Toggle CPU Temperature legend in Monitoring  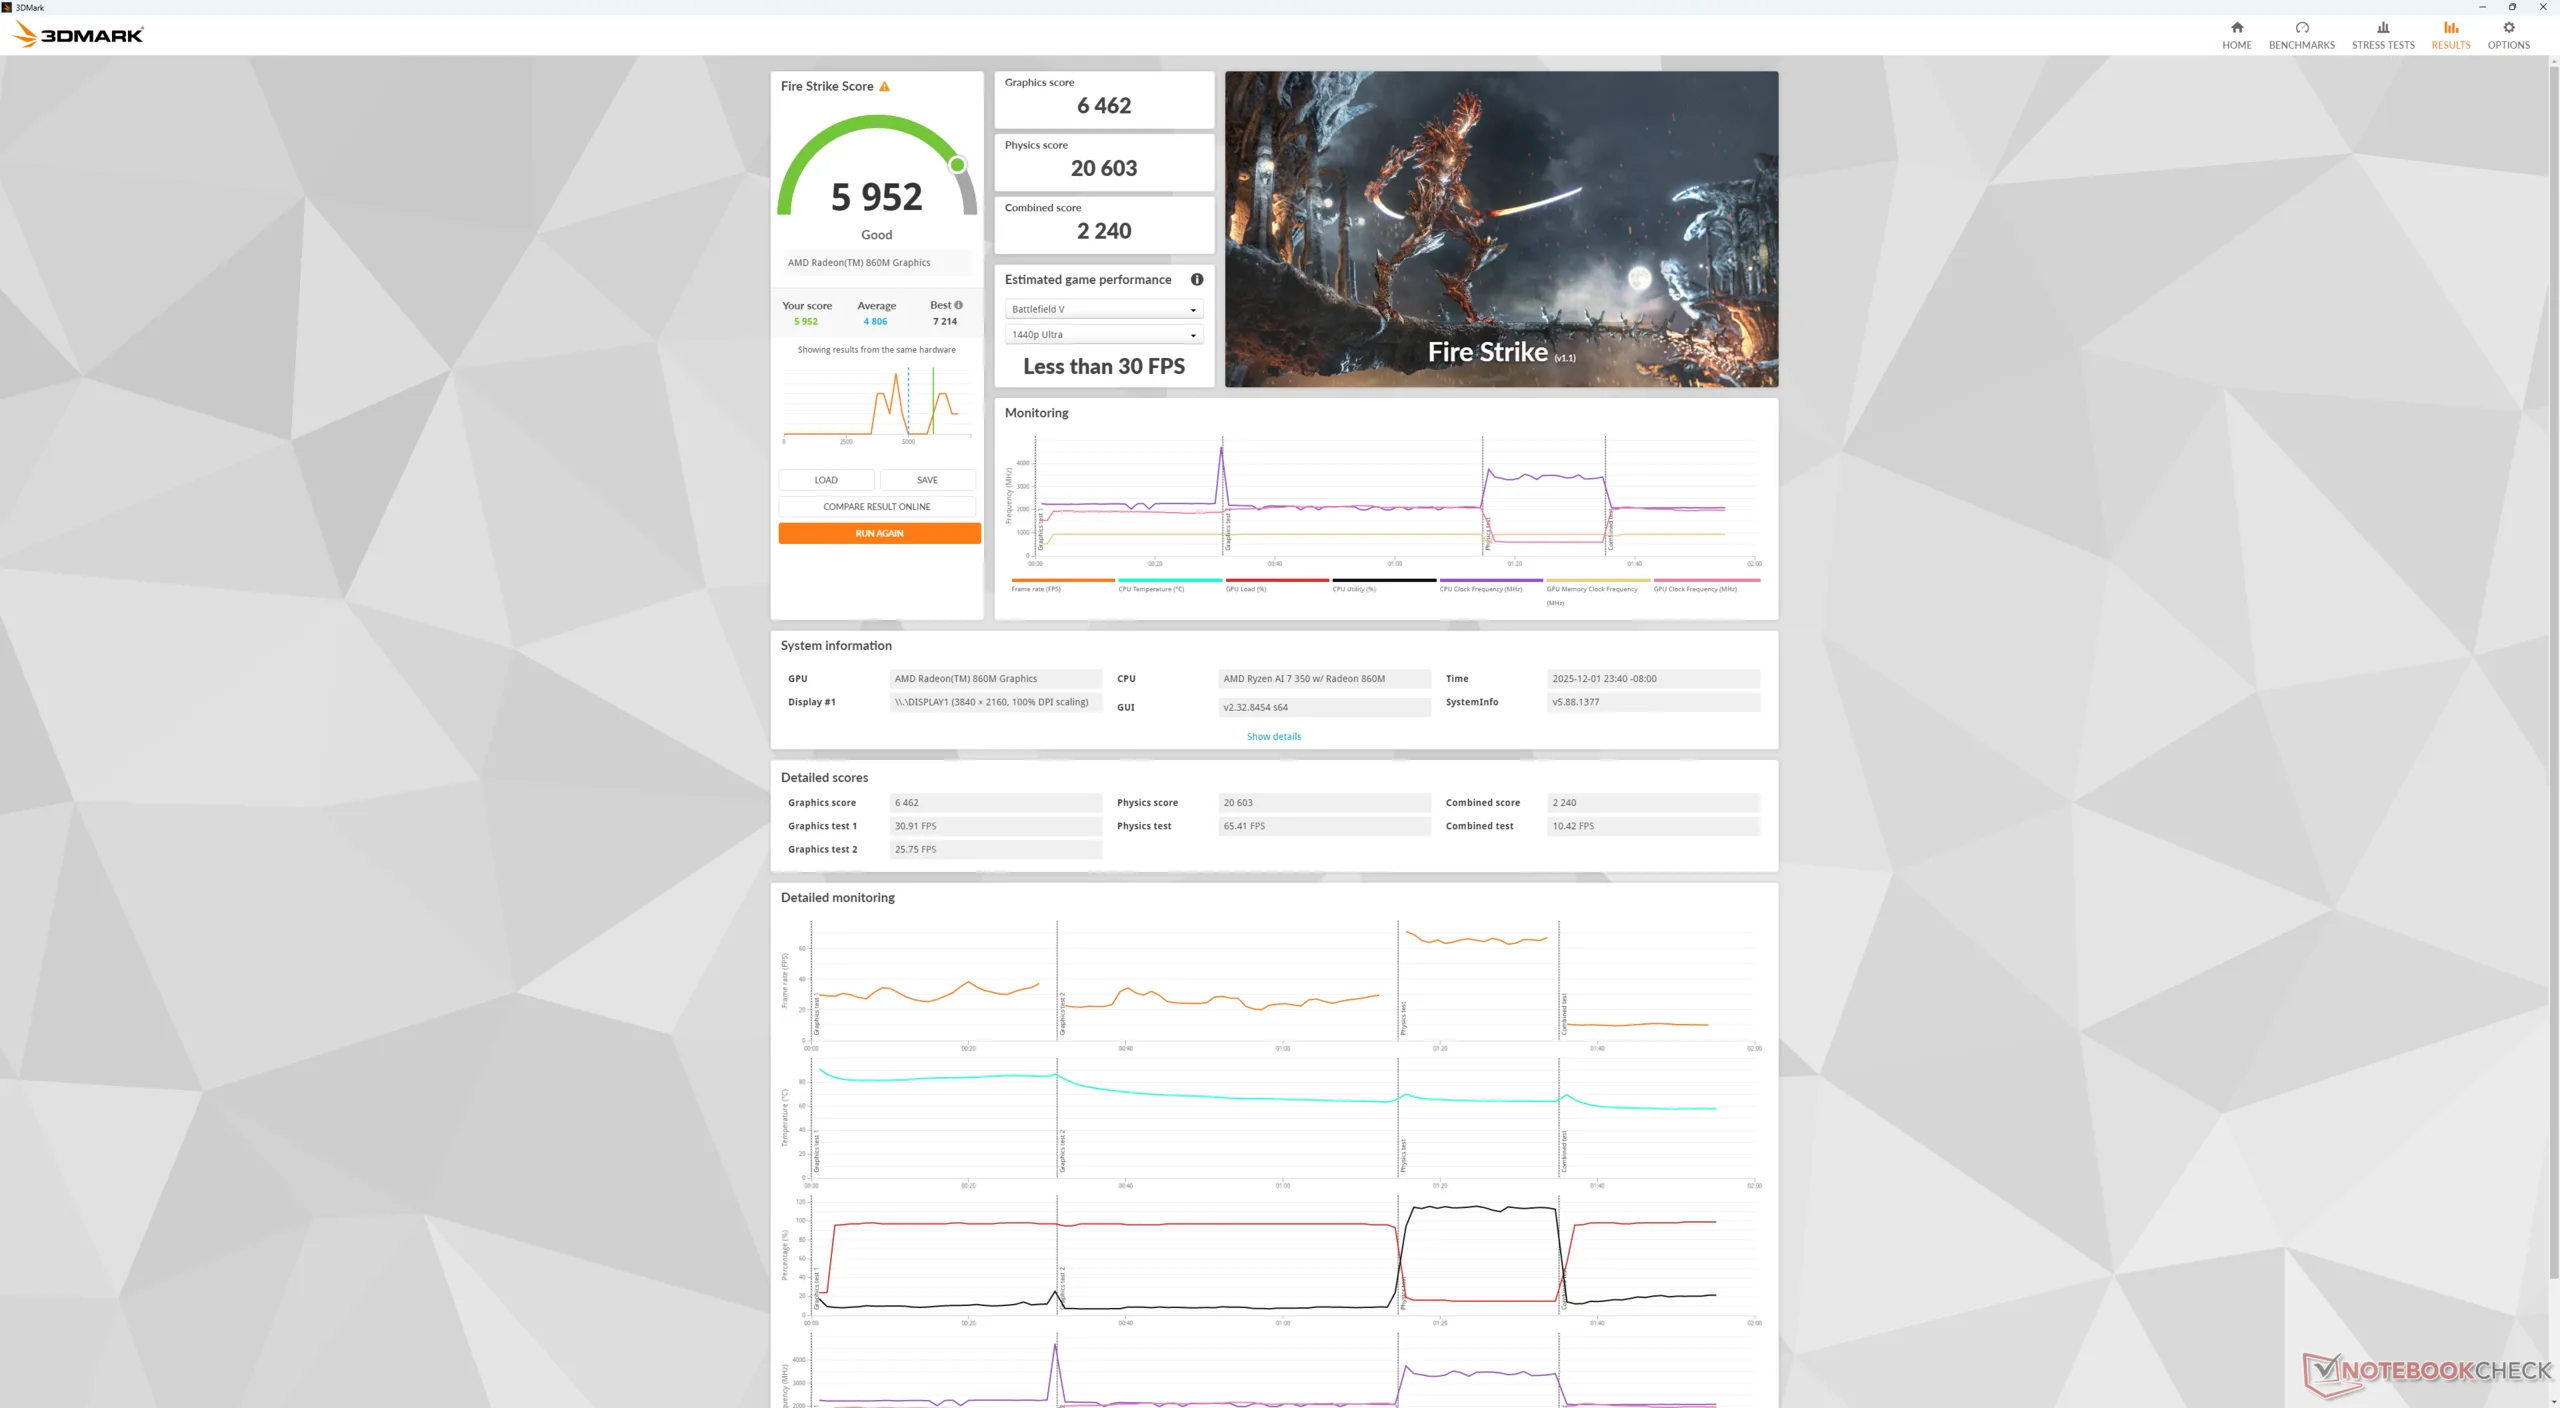1150,589
